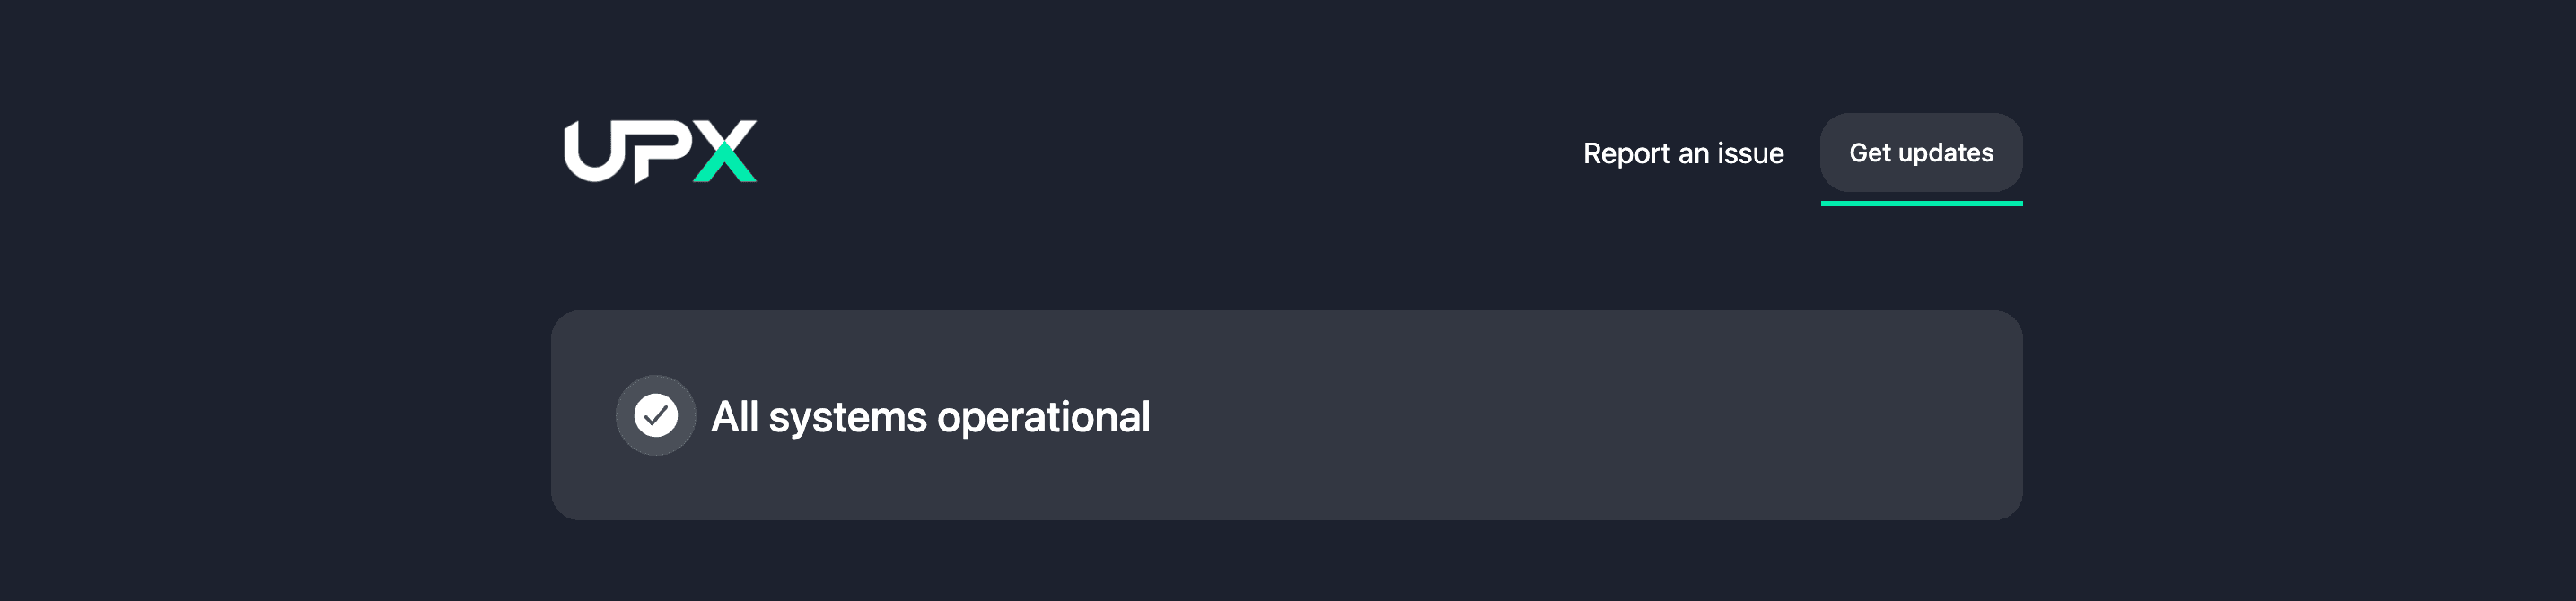Screen dimensions: 2576x601
Task: Click the white check inside the status circle
Action: tap(656, 416)
